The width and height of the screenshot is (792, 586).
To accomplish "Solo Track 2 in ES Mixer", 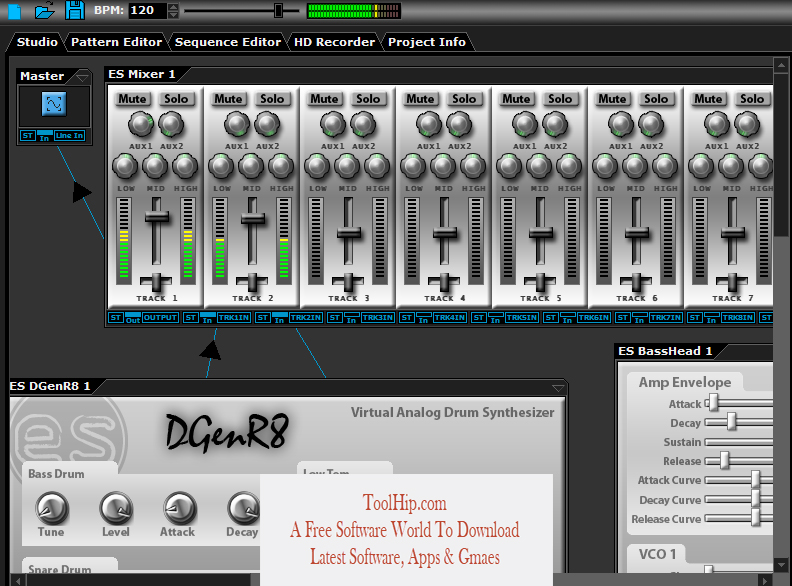I will point(272,99).
